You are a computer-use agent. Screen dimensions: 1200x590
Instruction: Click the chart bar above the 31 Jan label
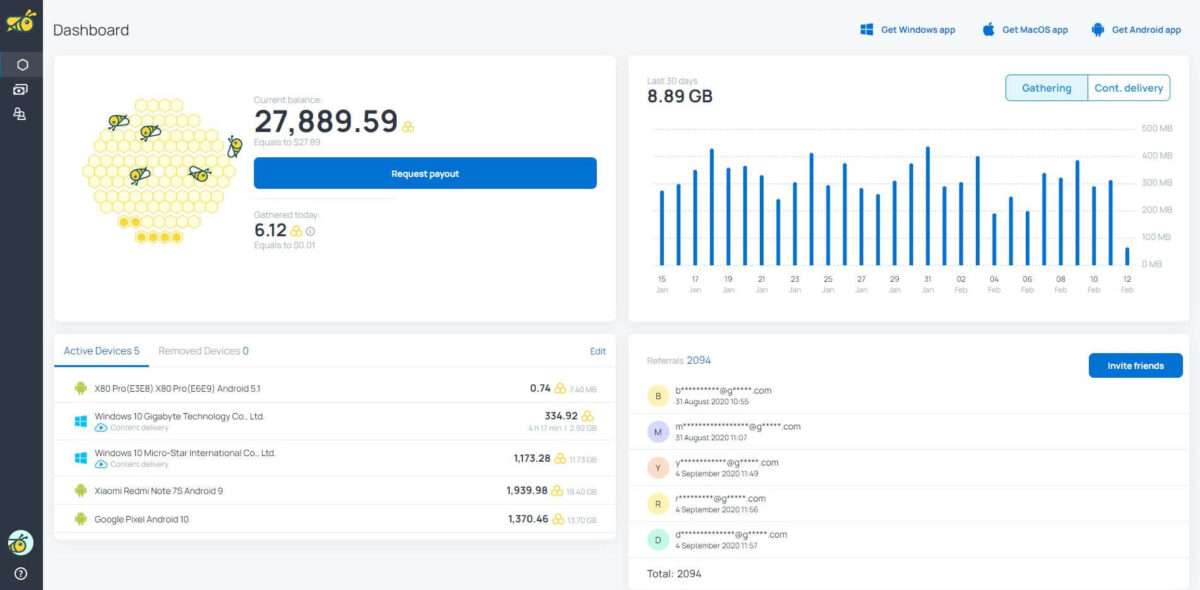927,206
